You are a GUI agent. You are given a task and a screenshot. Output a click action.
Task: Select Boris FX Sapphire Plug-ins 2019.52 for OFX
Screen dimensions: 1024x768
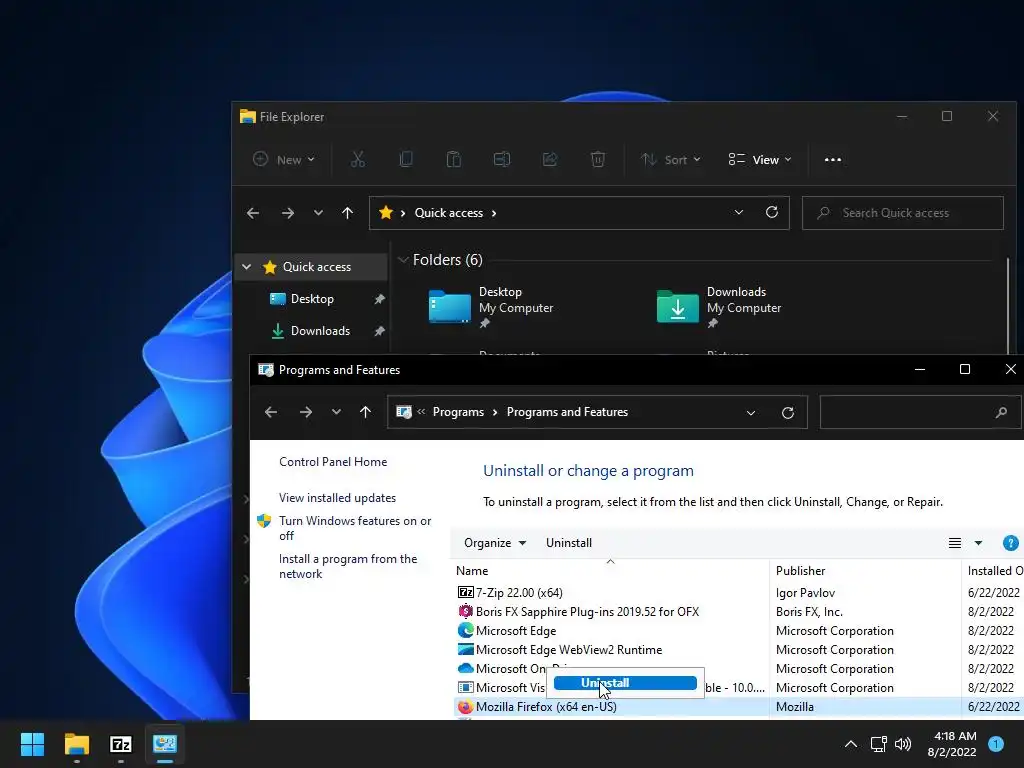click(x=738, y=611)
